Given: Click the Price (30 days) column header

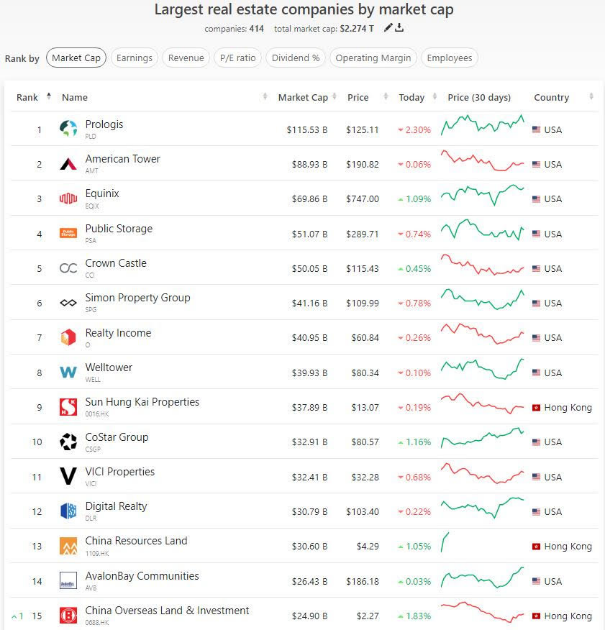Looking at the screenshot, I should point(479,97).
